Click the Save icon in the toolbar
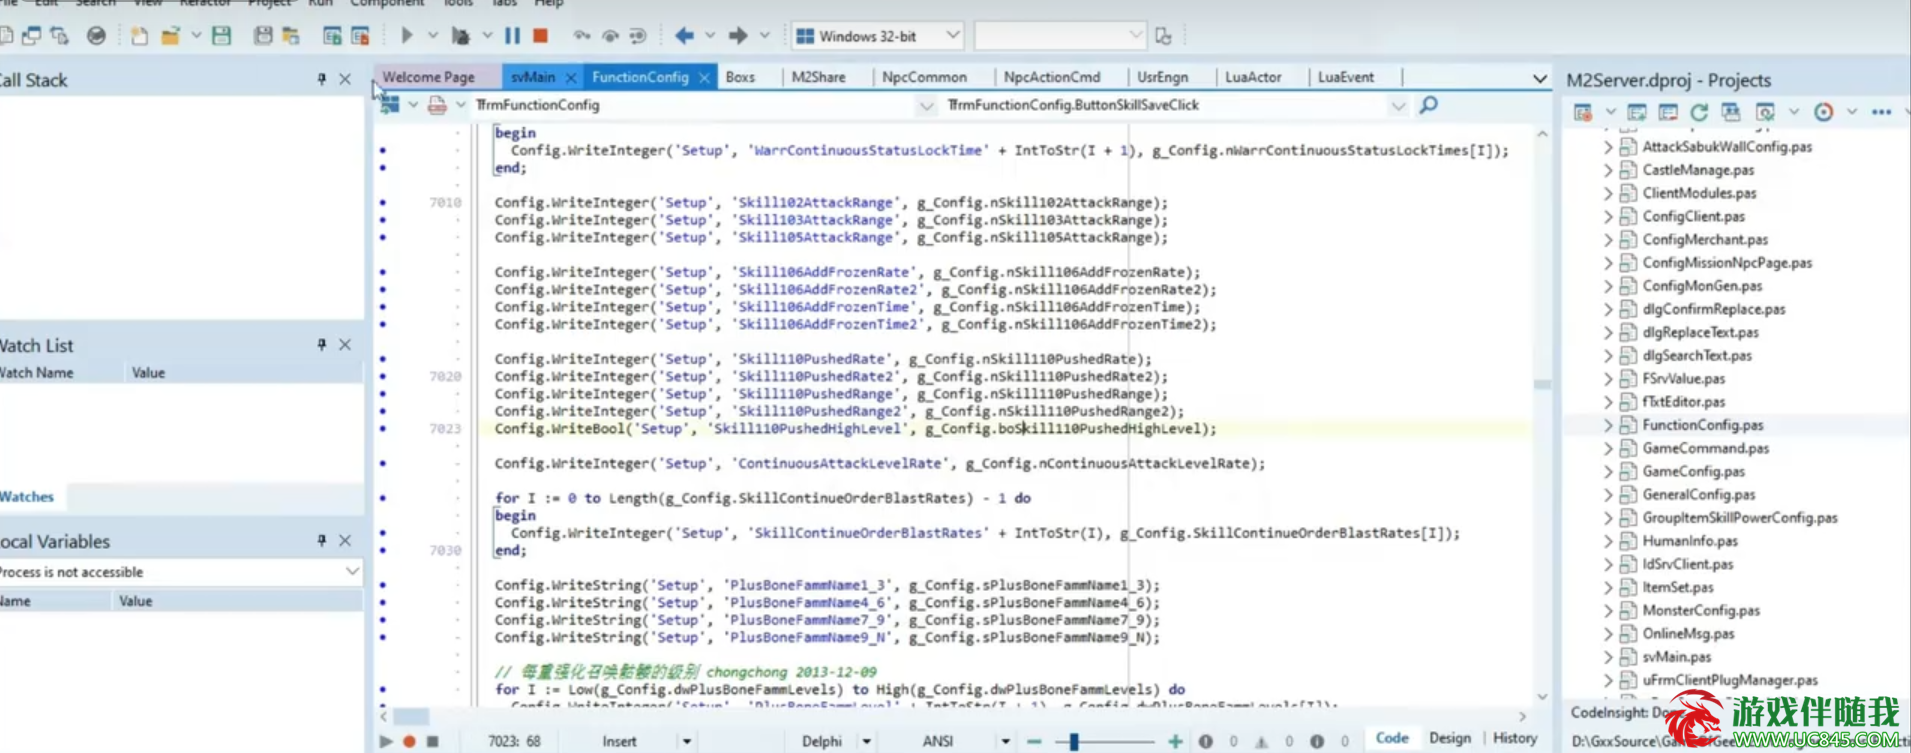Image resolution: width=1911 pixels, height=753 pixels. click(x=221, y=36)
